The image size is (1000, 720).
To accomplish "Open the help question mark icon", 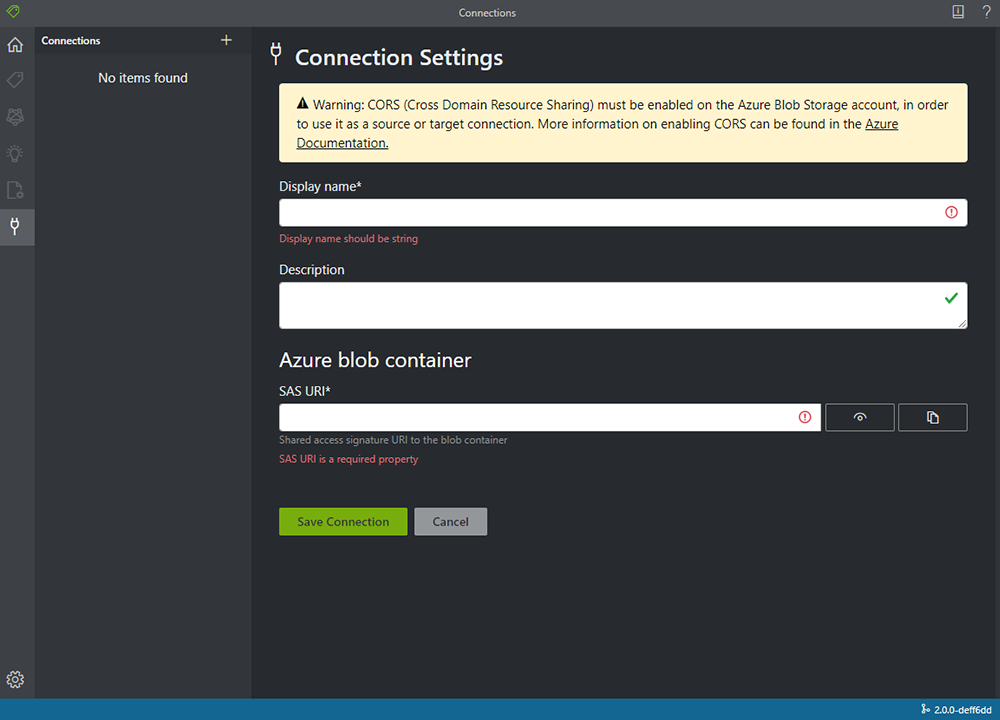I will [x=986, y=11].
